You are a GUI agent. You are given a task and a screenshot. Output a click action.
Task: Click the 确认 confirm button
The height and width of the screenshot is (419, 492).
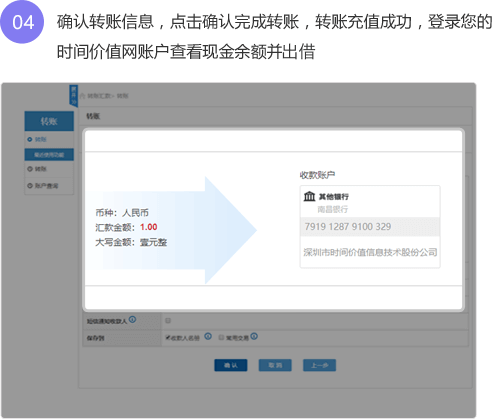[231, 365]
